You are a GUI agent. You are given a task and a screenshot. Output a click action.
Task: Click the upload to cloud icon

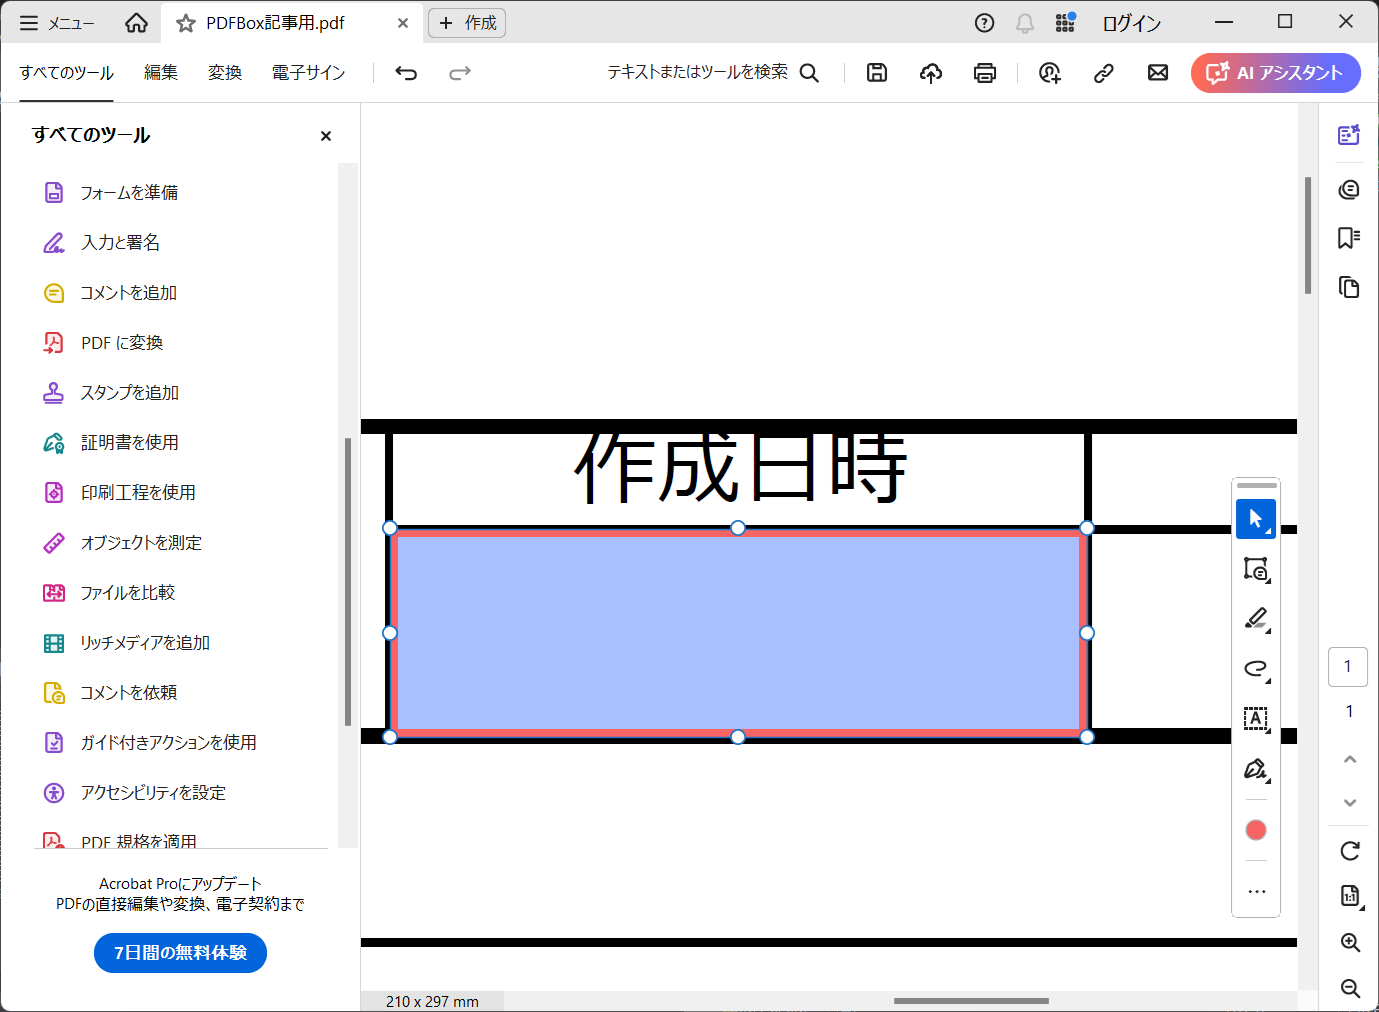point(931,72)
